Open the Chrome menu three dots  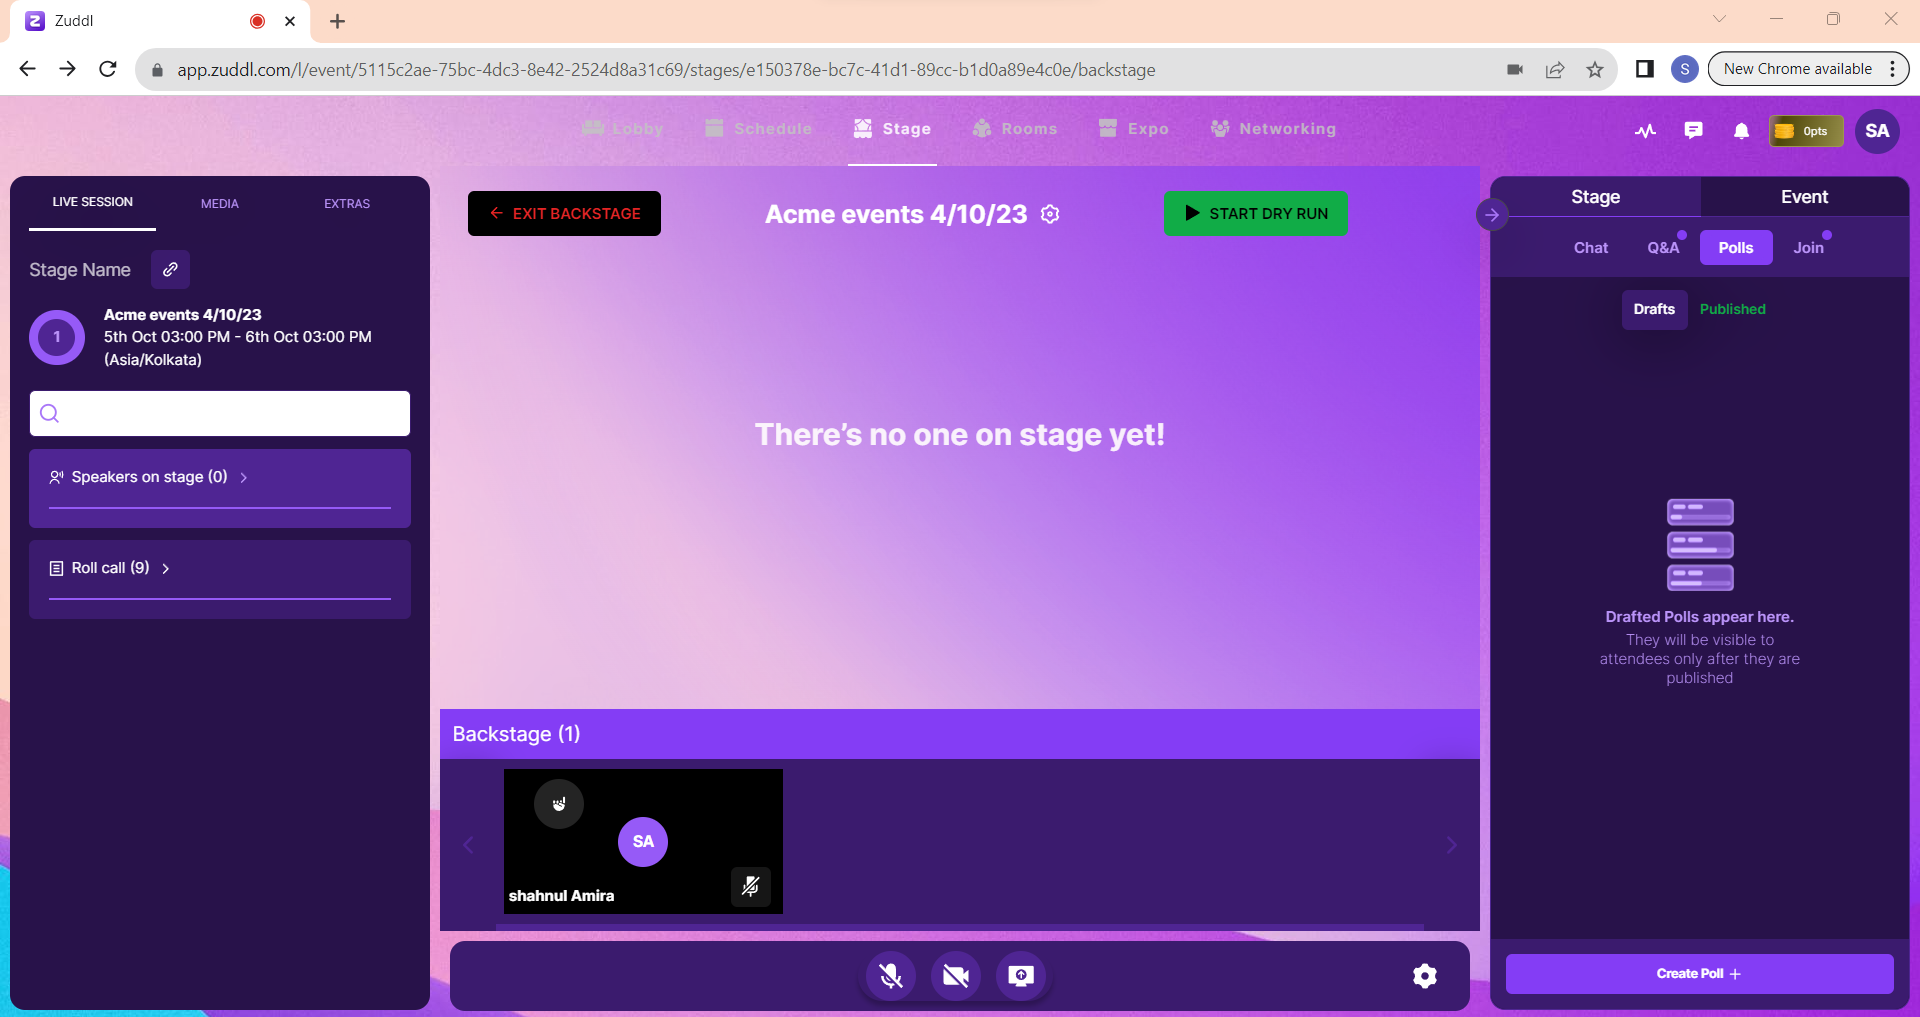pos(1892,69)
